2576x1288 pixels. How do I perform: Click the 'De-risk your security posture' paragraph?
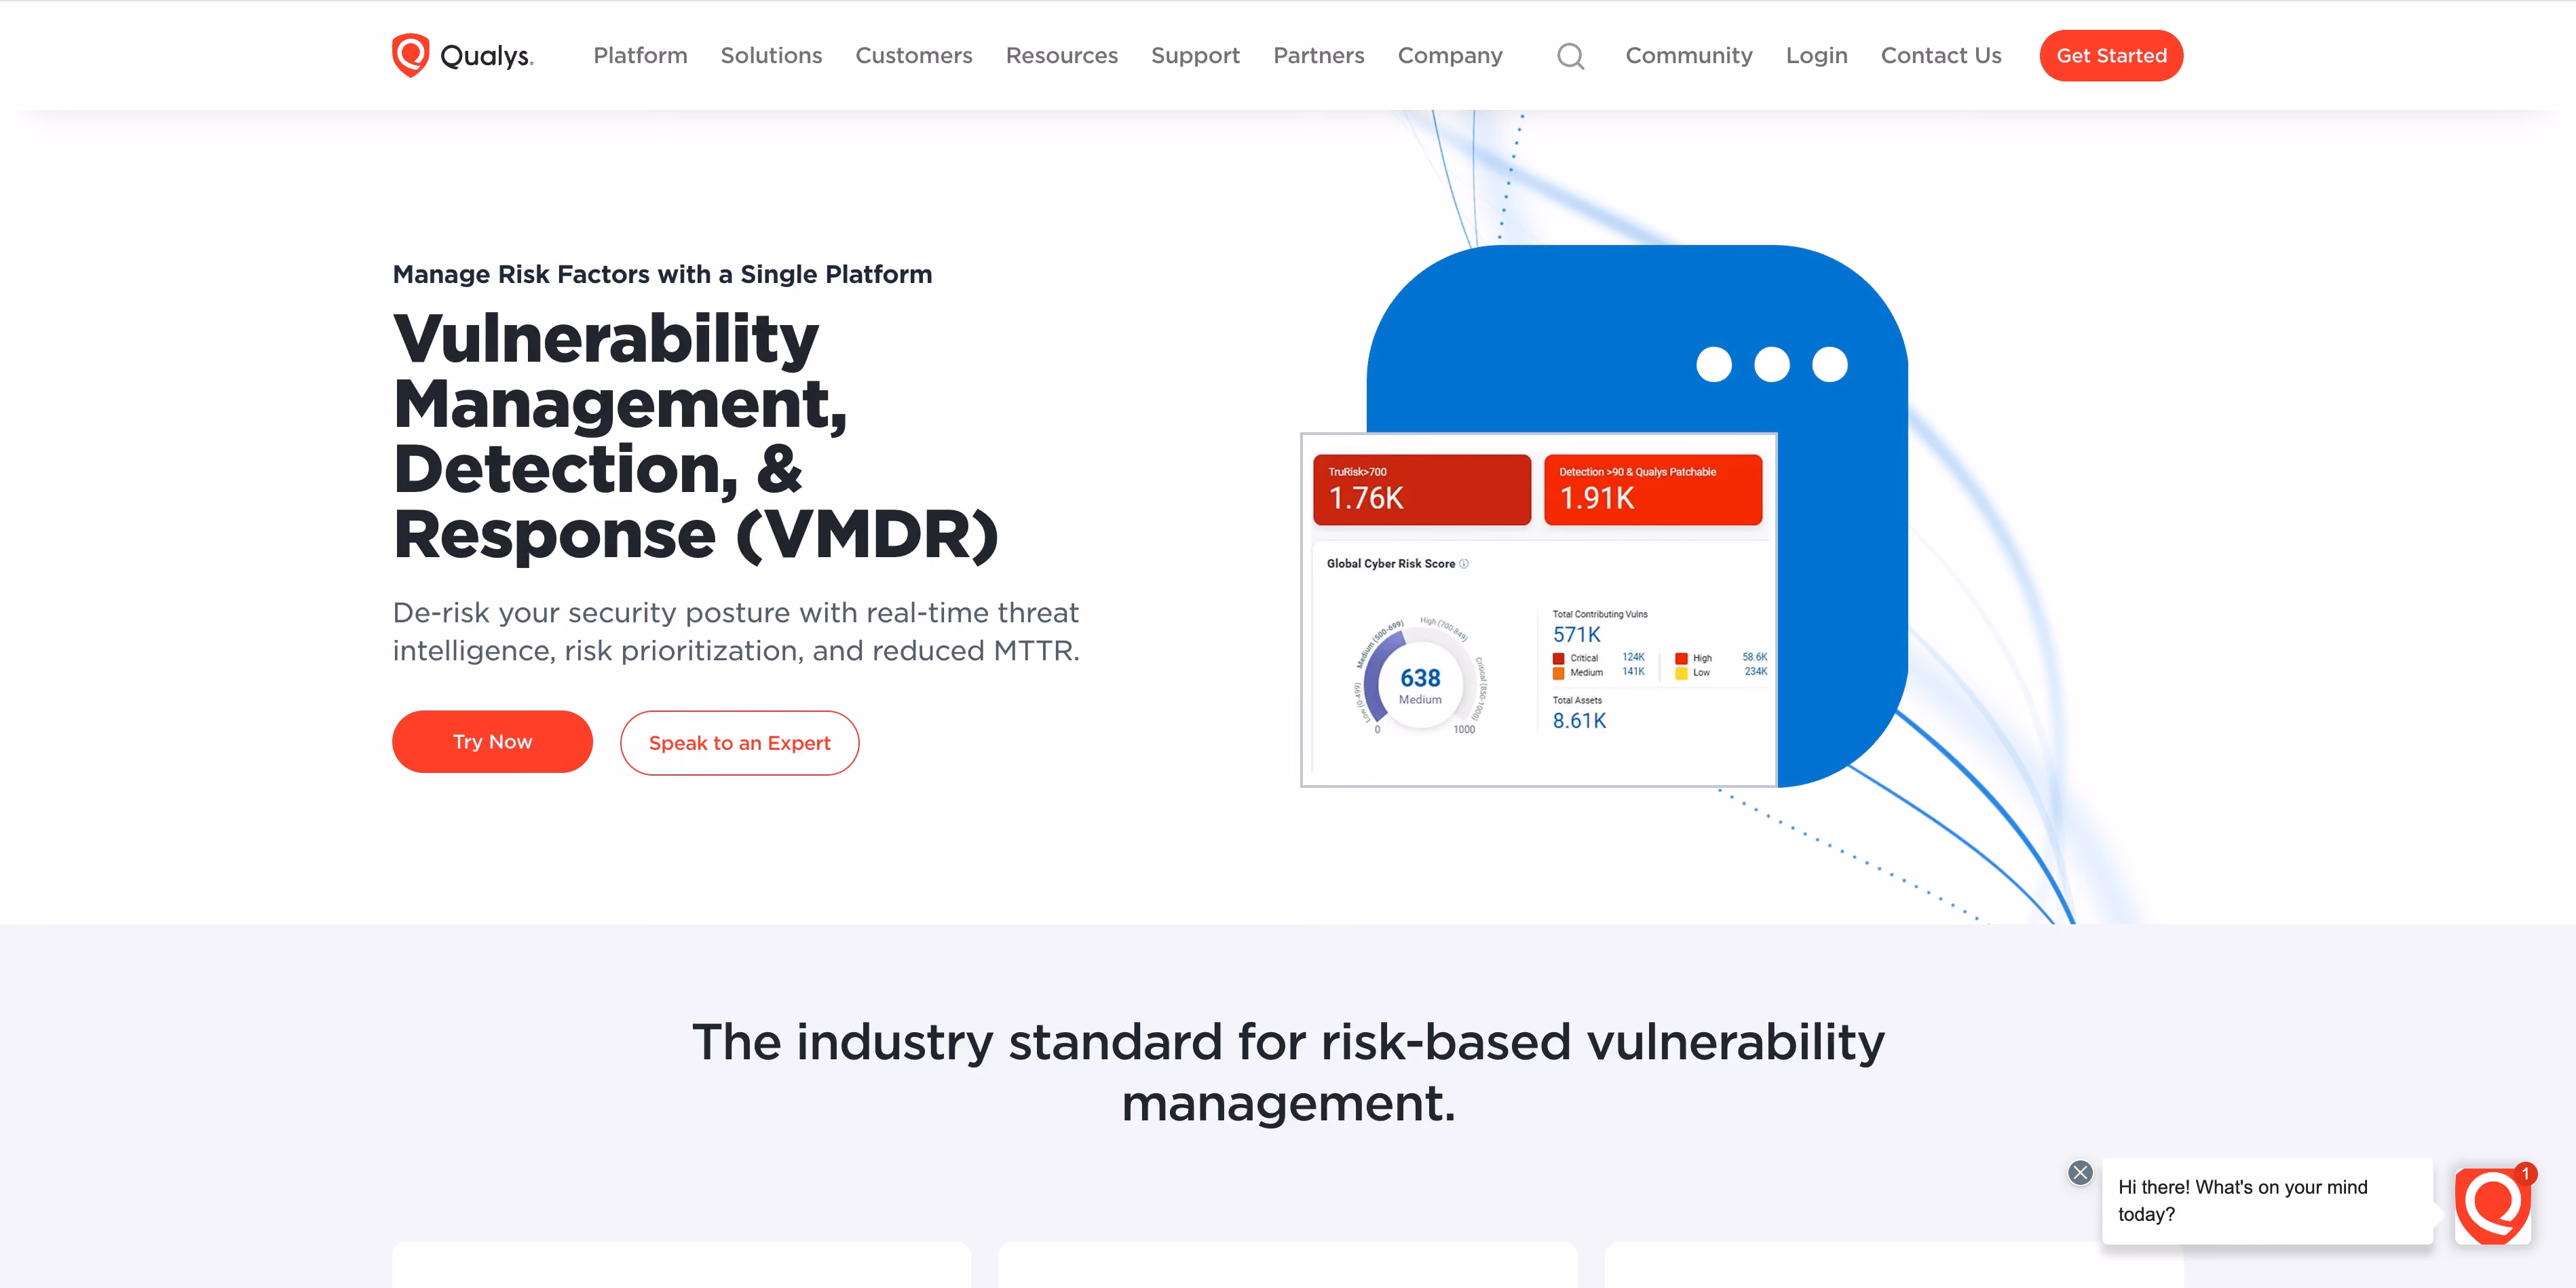pyautogui.click(x=736, y=632)
